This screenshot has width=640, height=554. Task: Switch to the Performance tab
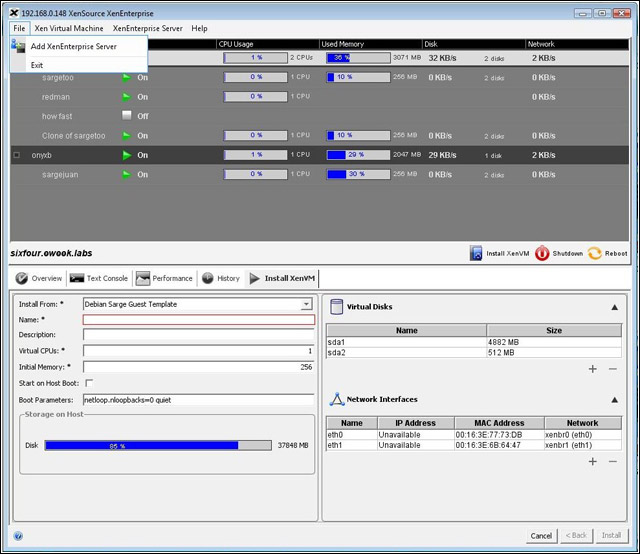pos(164,278)
